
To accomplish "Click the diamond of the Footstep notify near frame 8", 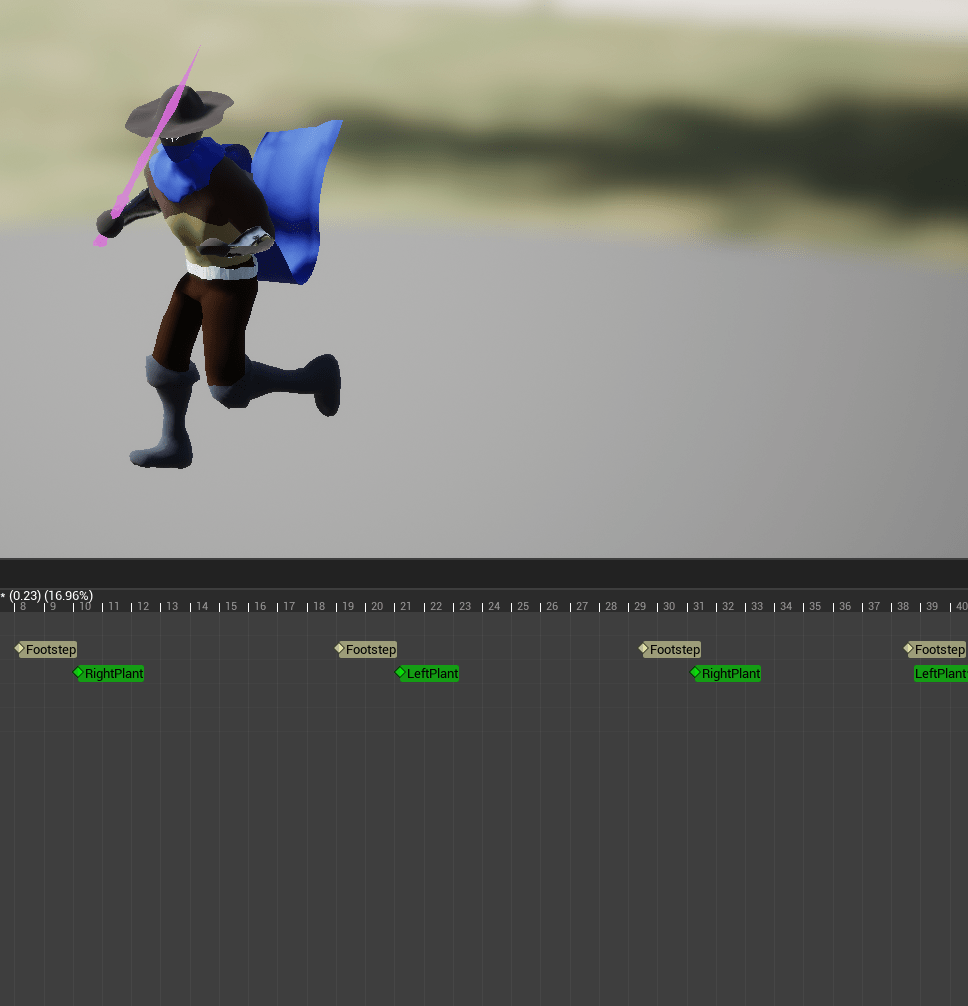I will point(19,648).
